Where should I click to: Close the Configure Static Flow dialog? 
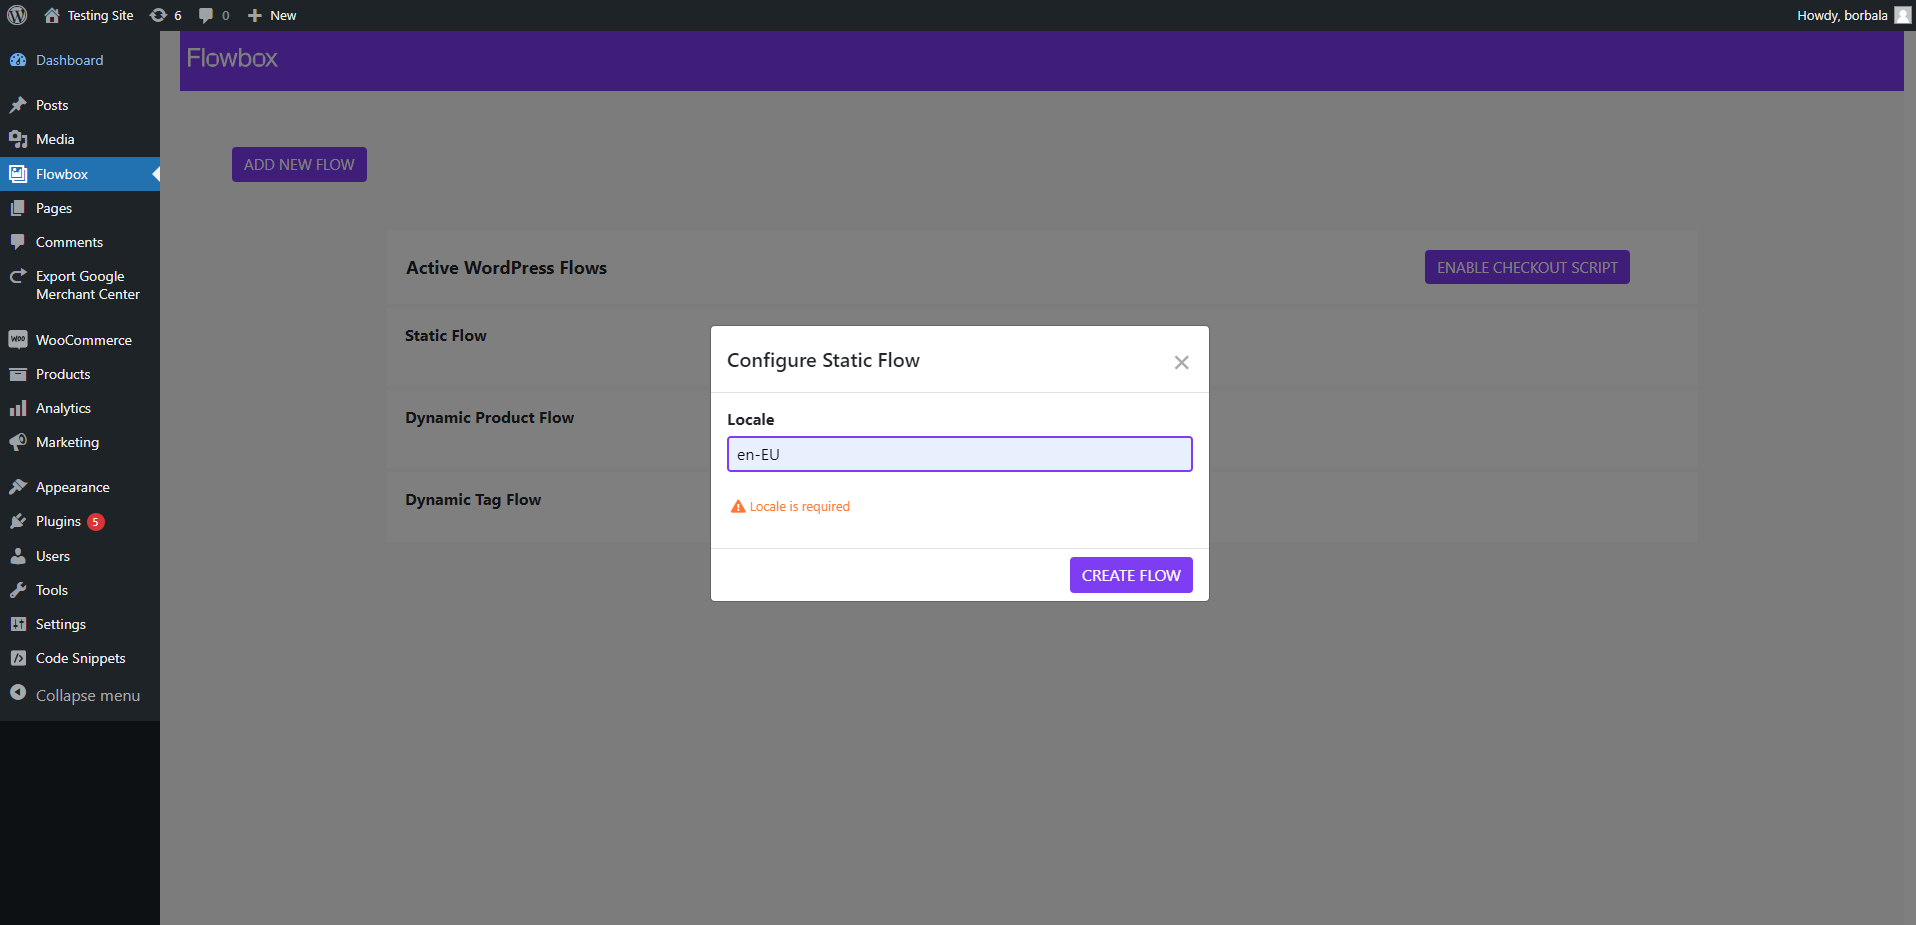(x=1181, y=362)
